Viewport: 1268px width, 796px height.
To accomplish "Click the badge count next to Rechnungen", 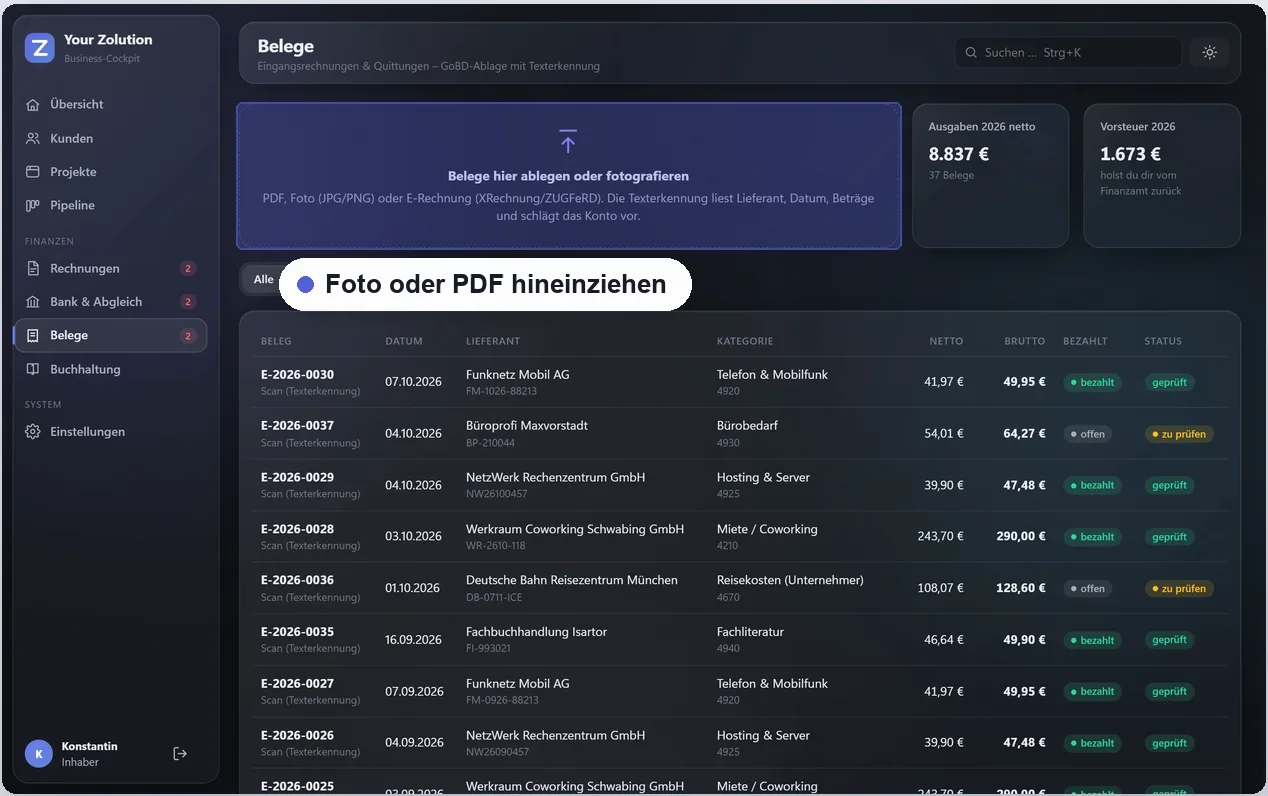I will point(188,269).
